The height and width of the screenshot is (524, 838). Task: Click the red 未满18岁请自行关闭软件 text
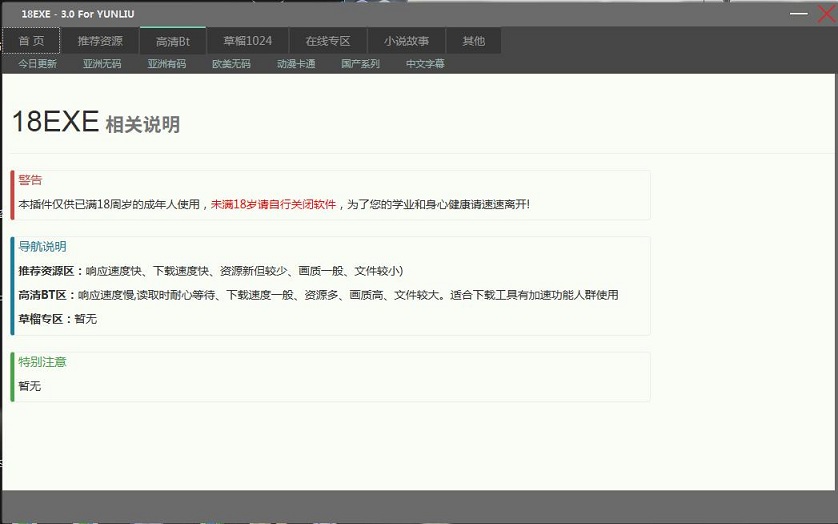[273, 204]
